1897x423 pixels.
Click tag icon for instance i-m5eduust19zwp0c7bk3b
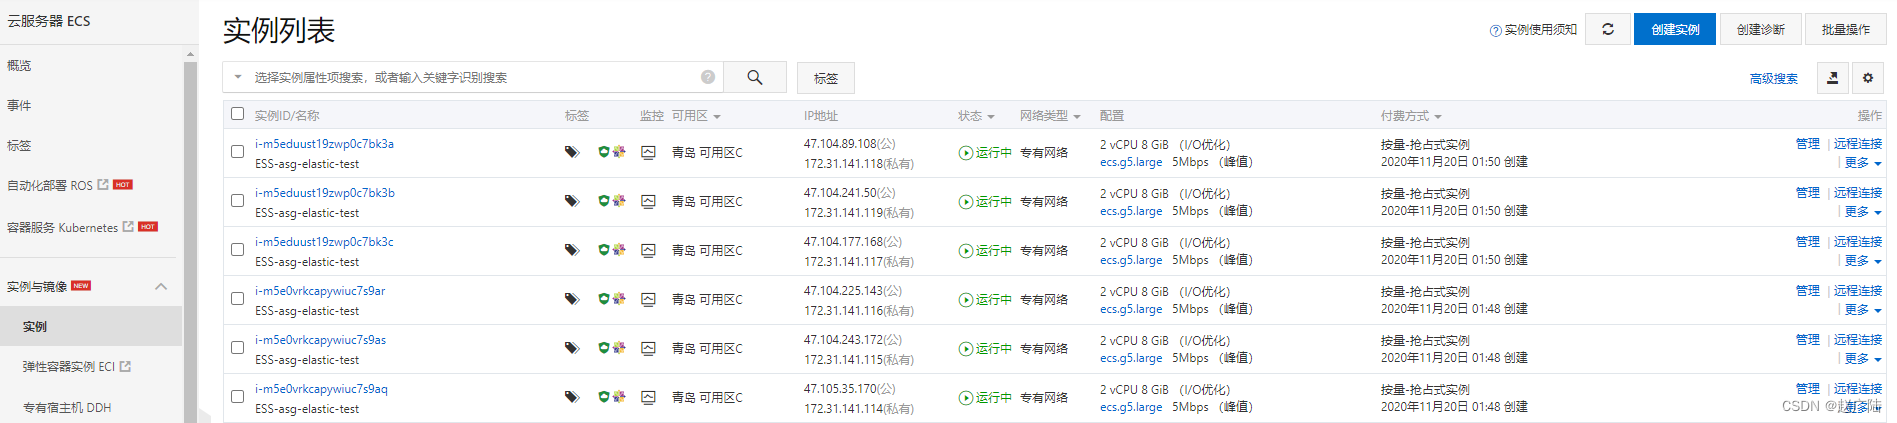click(x=572, y=201)
